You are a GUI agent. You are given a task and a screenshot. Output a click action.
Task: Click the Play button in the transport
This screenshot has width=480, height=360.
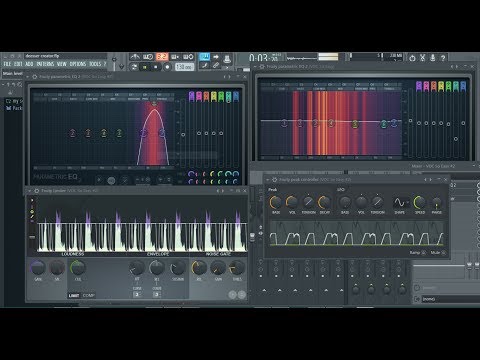coord(145,67)
